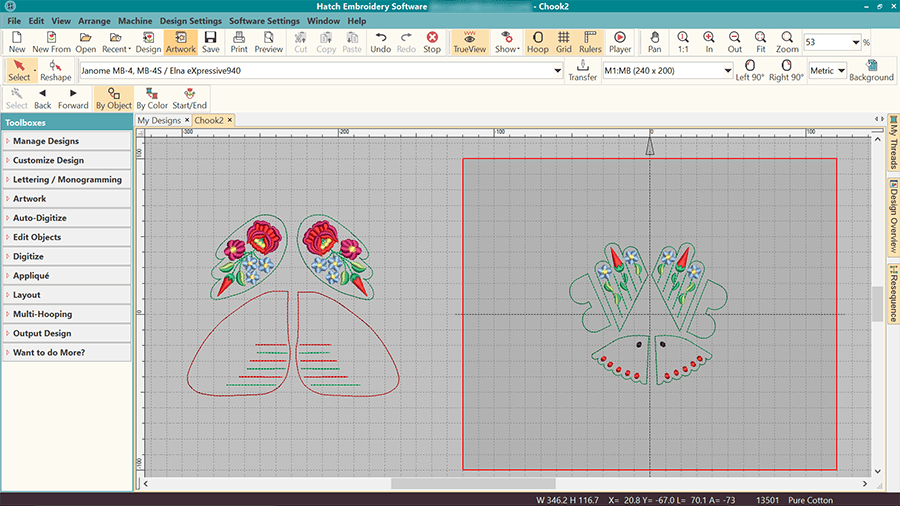Click the Zoom Fit icon
Viewport: 900px width, 506px height.
click(760, 41)
